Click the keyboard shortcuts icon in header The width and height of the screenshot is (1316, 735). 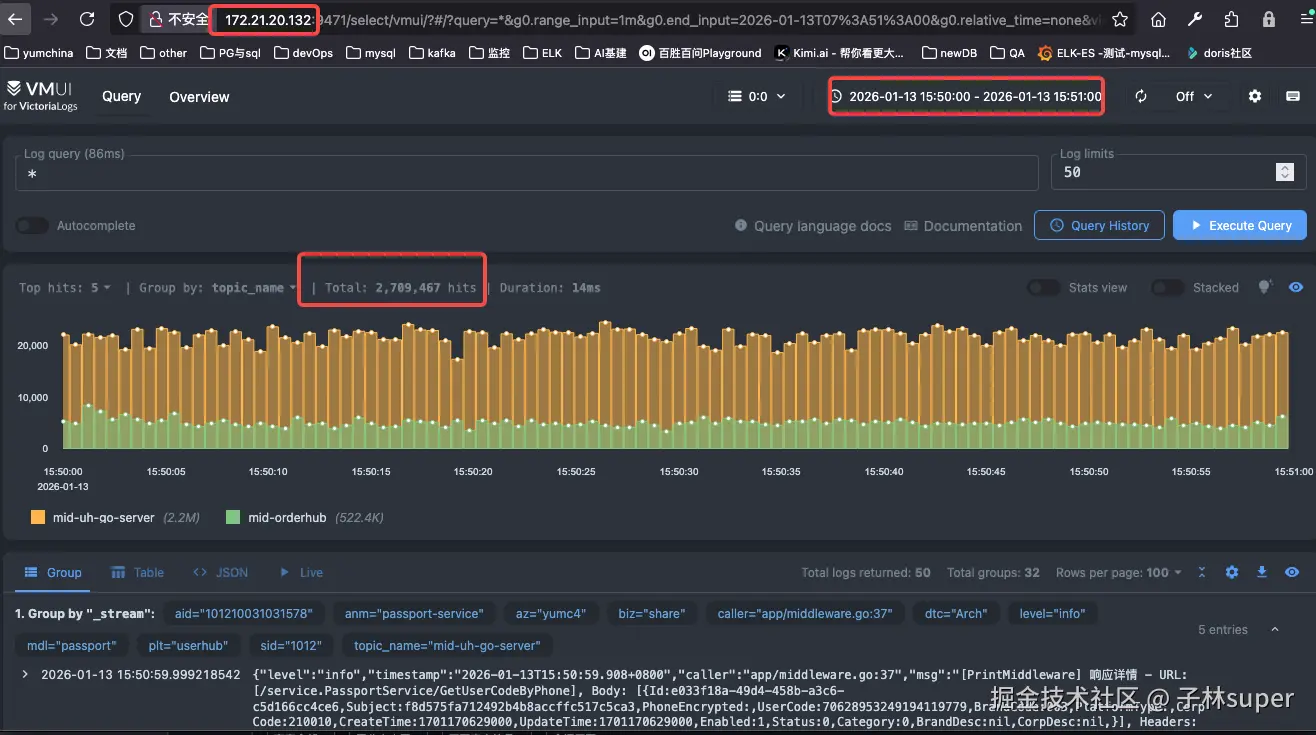click(x=1292, y=97)
